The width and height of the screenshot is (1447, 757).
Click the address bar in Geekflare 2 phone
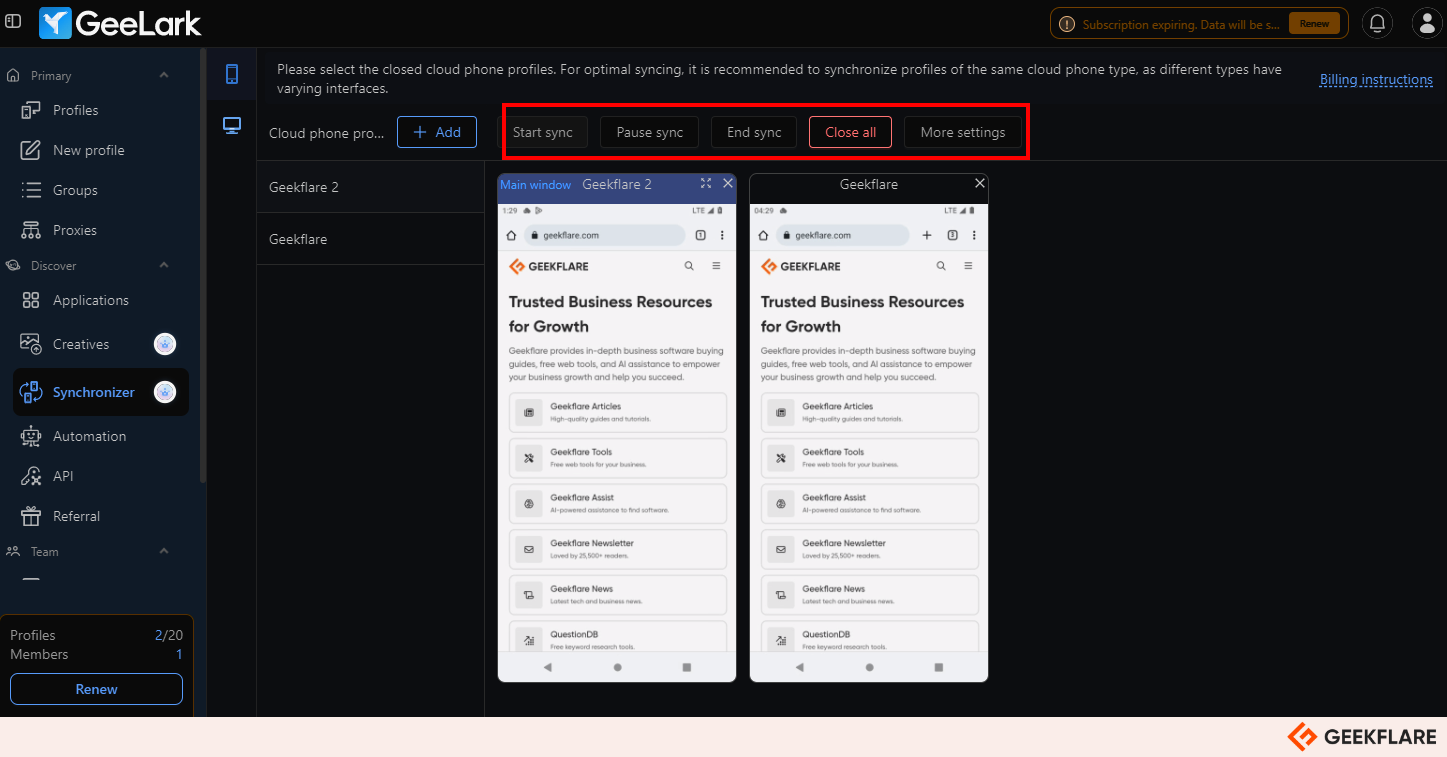point(605,235)
